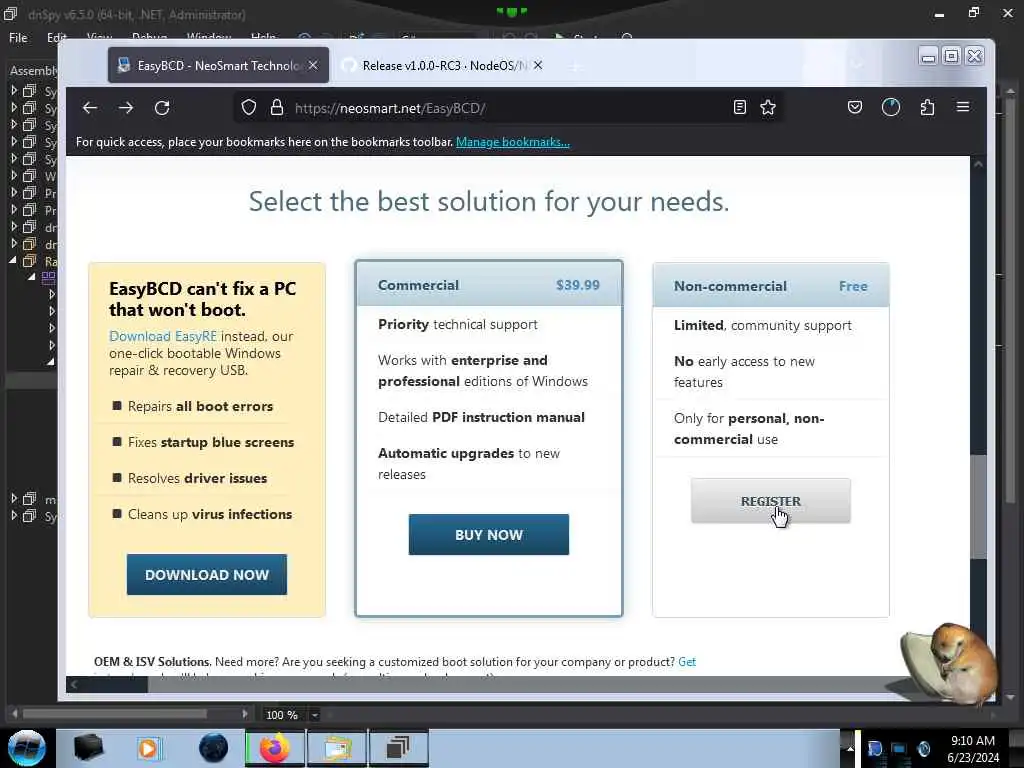1024x768 pixels.
Task: Follow the Download EasyRE link
Action: 163,336
